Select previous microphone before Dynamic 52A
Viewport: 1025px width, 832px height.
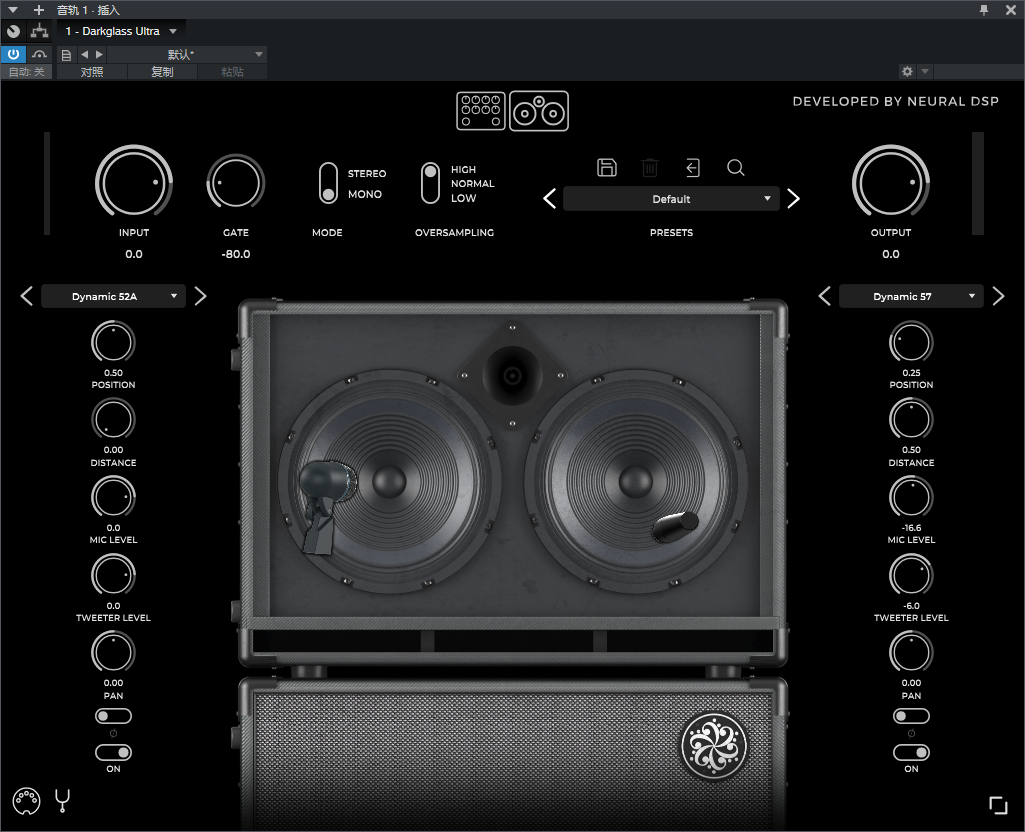(x=27, y=296)
